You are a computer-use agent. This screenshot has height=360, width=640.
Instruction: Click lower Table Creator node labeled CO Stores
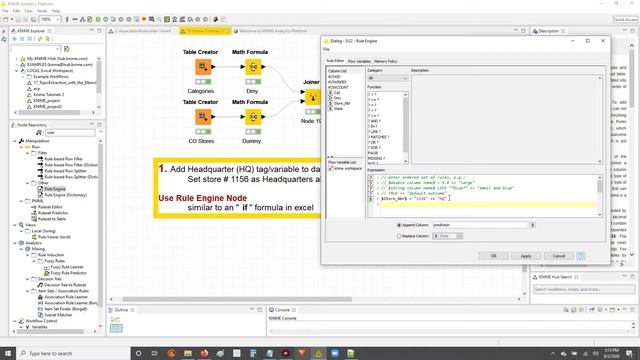[203, 117]
